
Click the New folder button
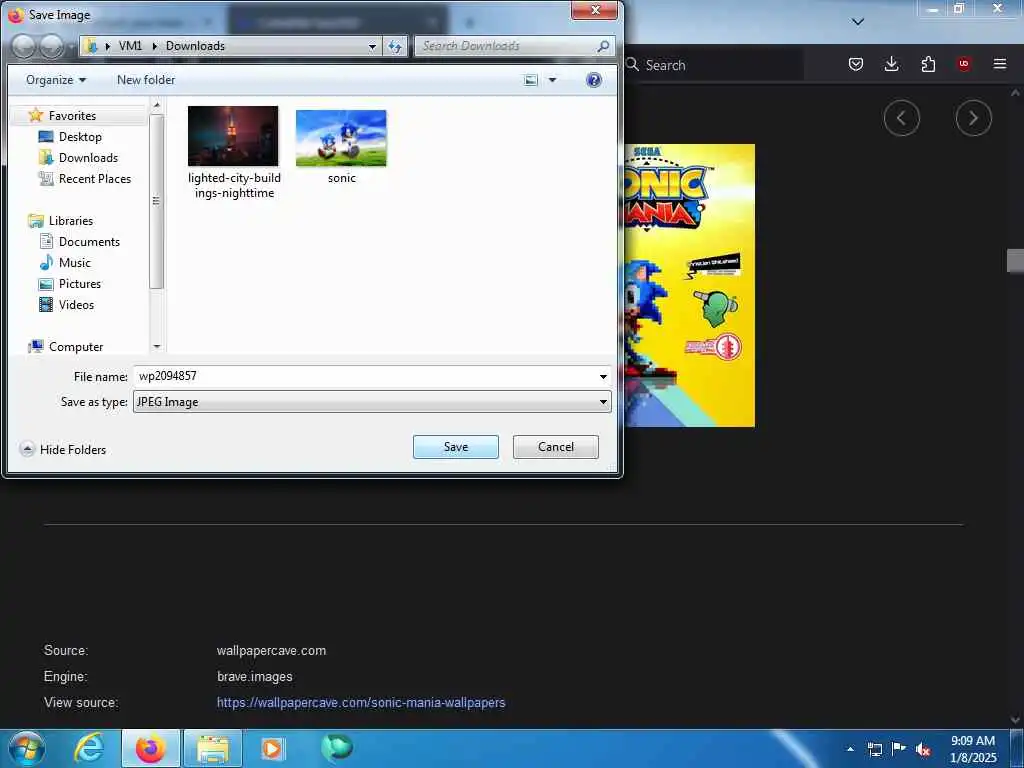point(146,80)
